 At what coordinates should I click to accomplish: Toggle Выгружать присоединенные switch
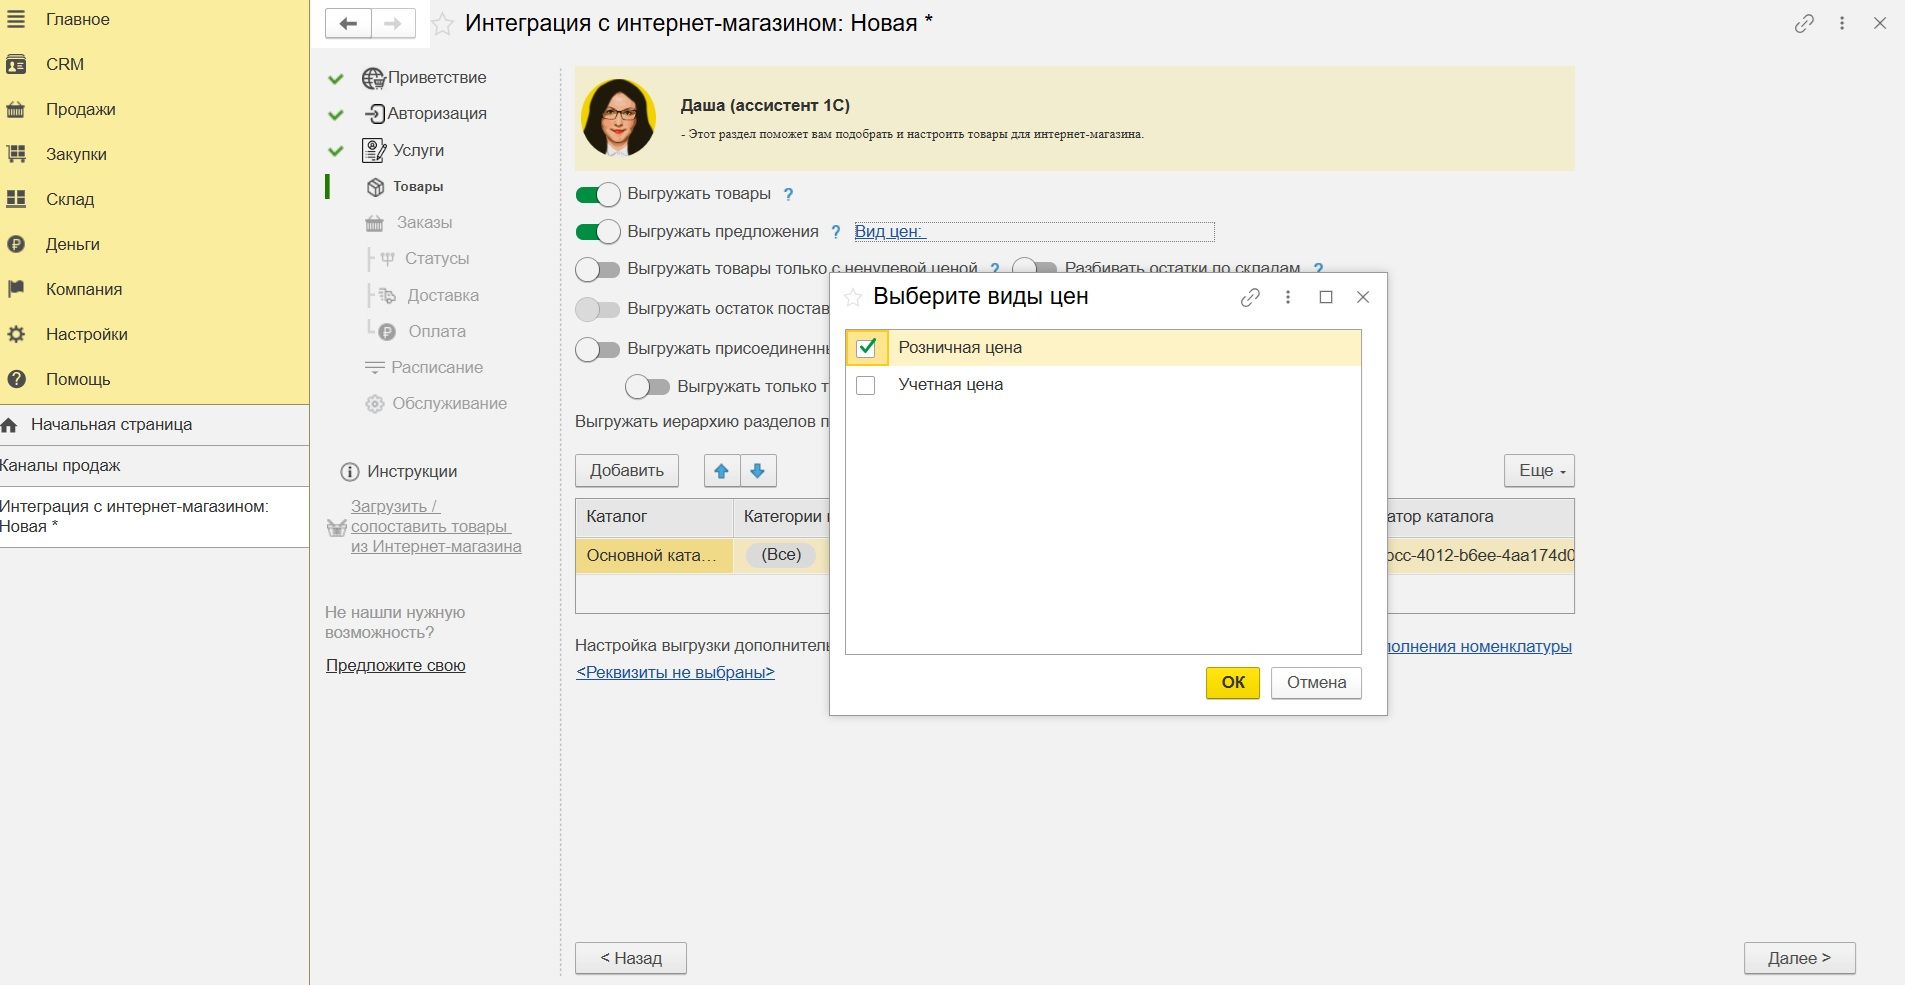pyautogui.click(x=598, y=349)
